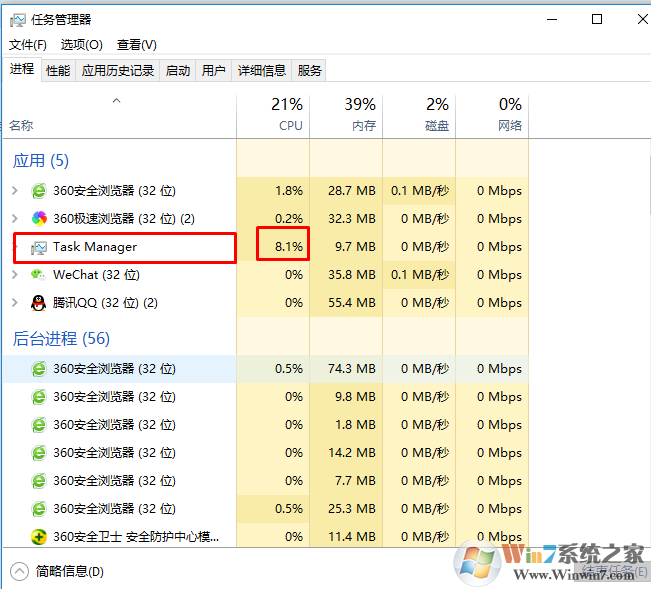Image resolution: width=651 pixels, height=589 pixels.
Task: Sort by the 网络 column header
Action: tap(492, 117)
